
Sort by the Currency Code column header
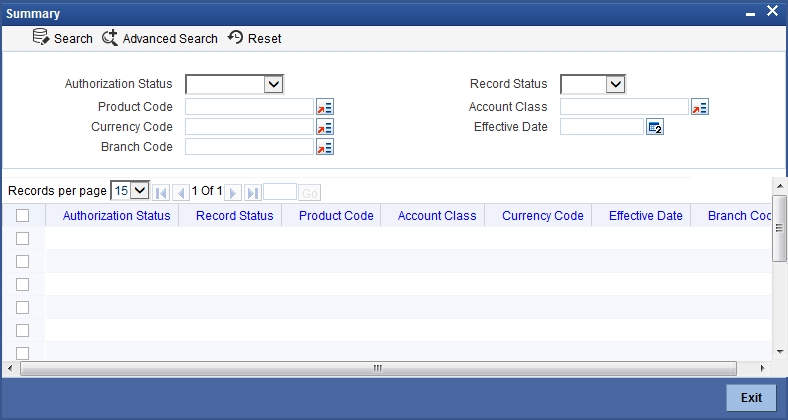[543, 216]
